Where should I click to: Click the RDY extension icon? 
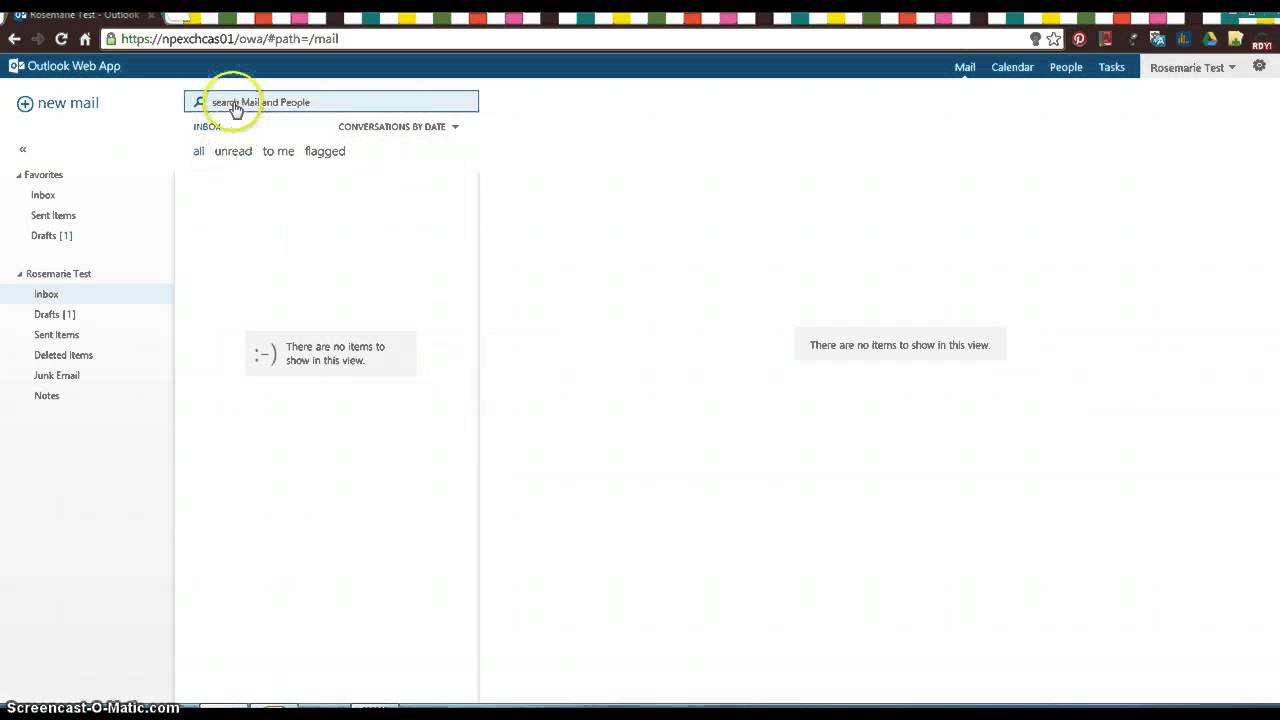(1261, 41)
